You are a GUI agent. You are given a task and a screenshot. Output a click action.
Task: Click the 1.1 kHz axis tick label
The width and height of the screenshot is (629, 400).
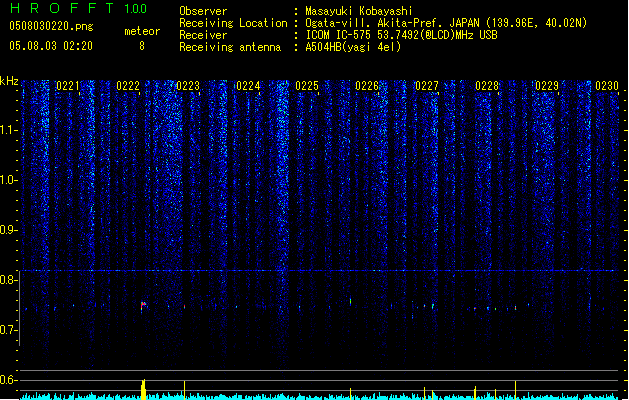click(9, 130)
